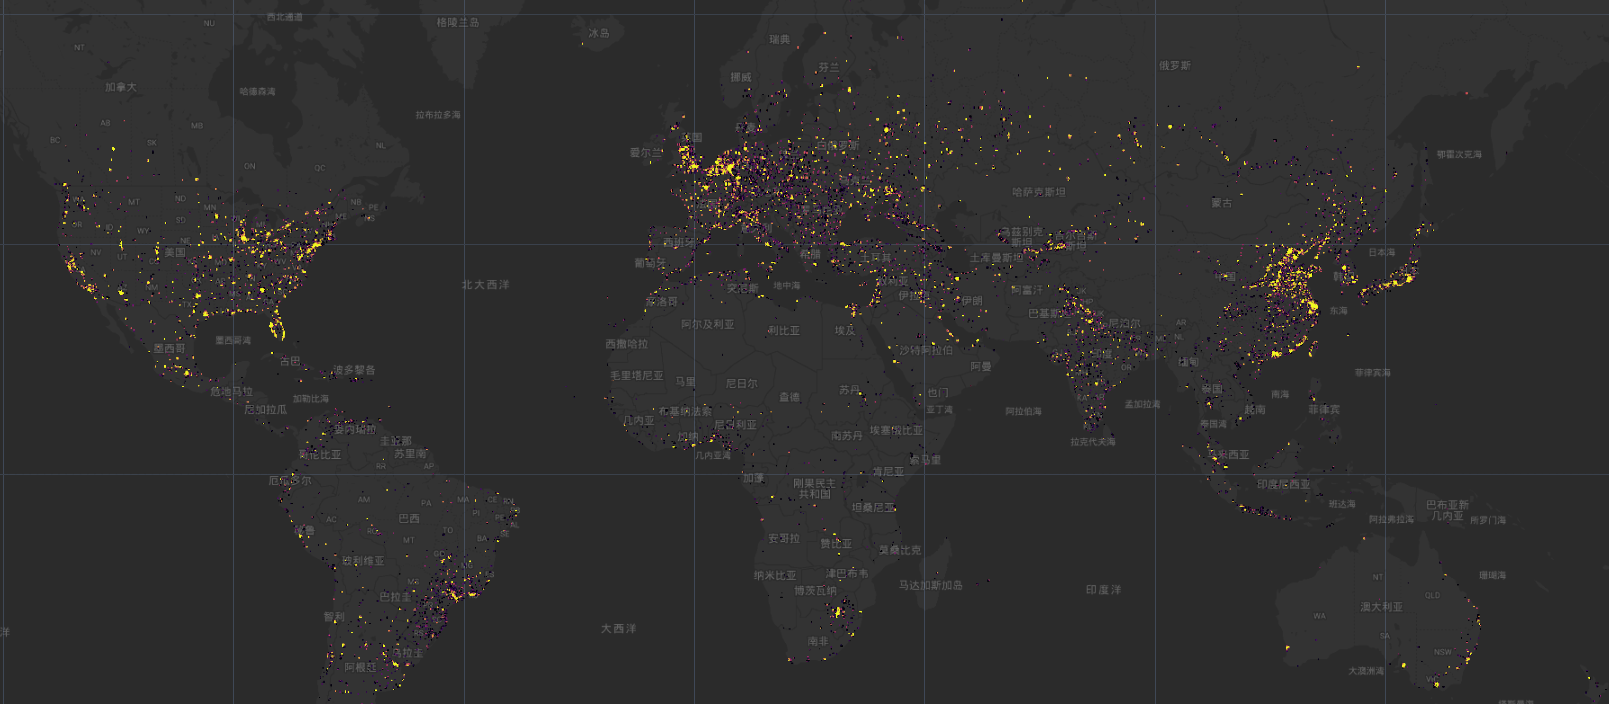Click the 孟加拉湾 label

[x=1142, y=404]
